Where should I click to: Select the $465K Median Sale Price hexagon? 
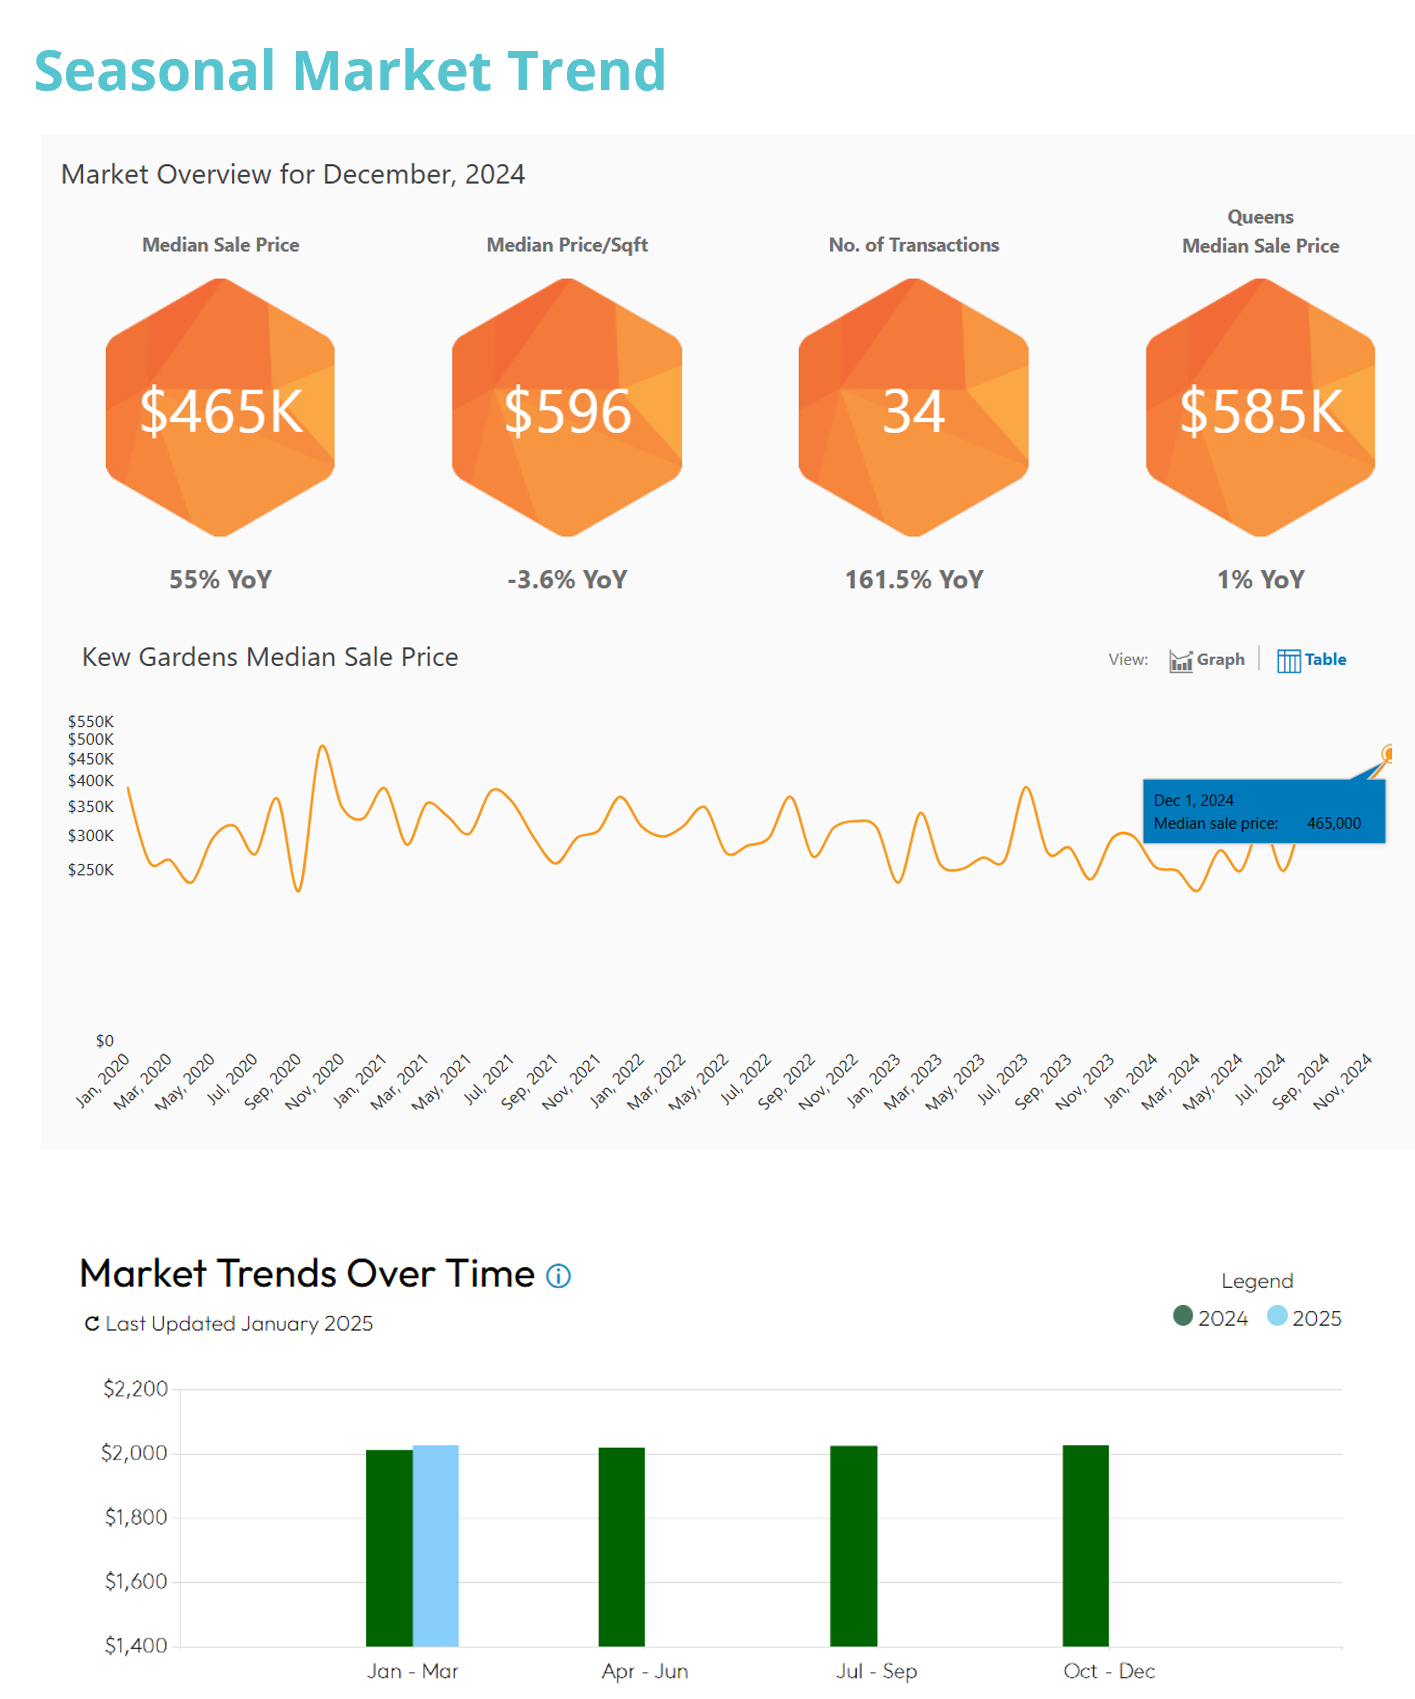pos(220,408)
